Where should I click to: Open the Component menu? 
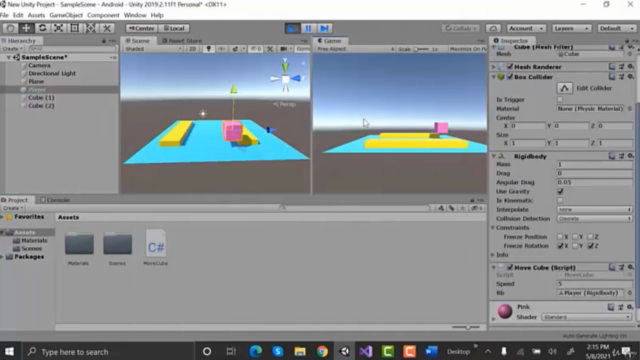(x=103, y=15)
